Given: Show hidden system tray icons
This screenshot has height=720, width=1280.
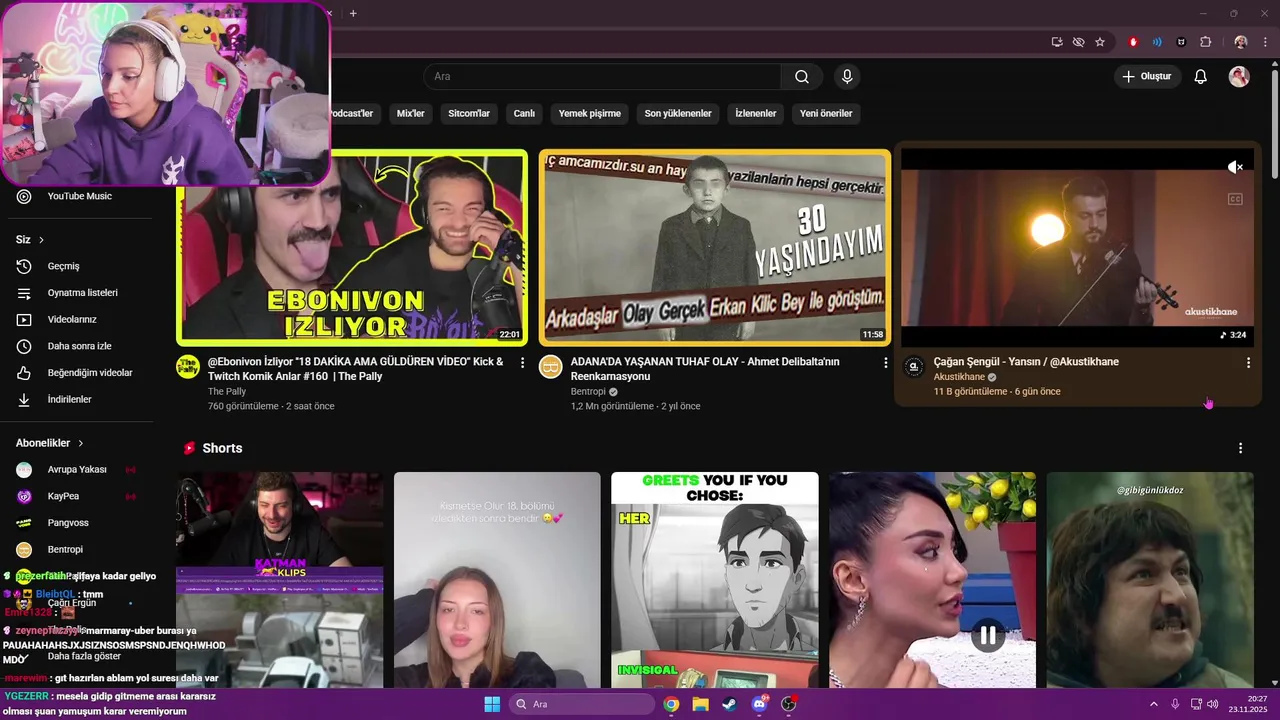Looking at the screenshot, I should pyautogui.click(x=1153, y=704).
